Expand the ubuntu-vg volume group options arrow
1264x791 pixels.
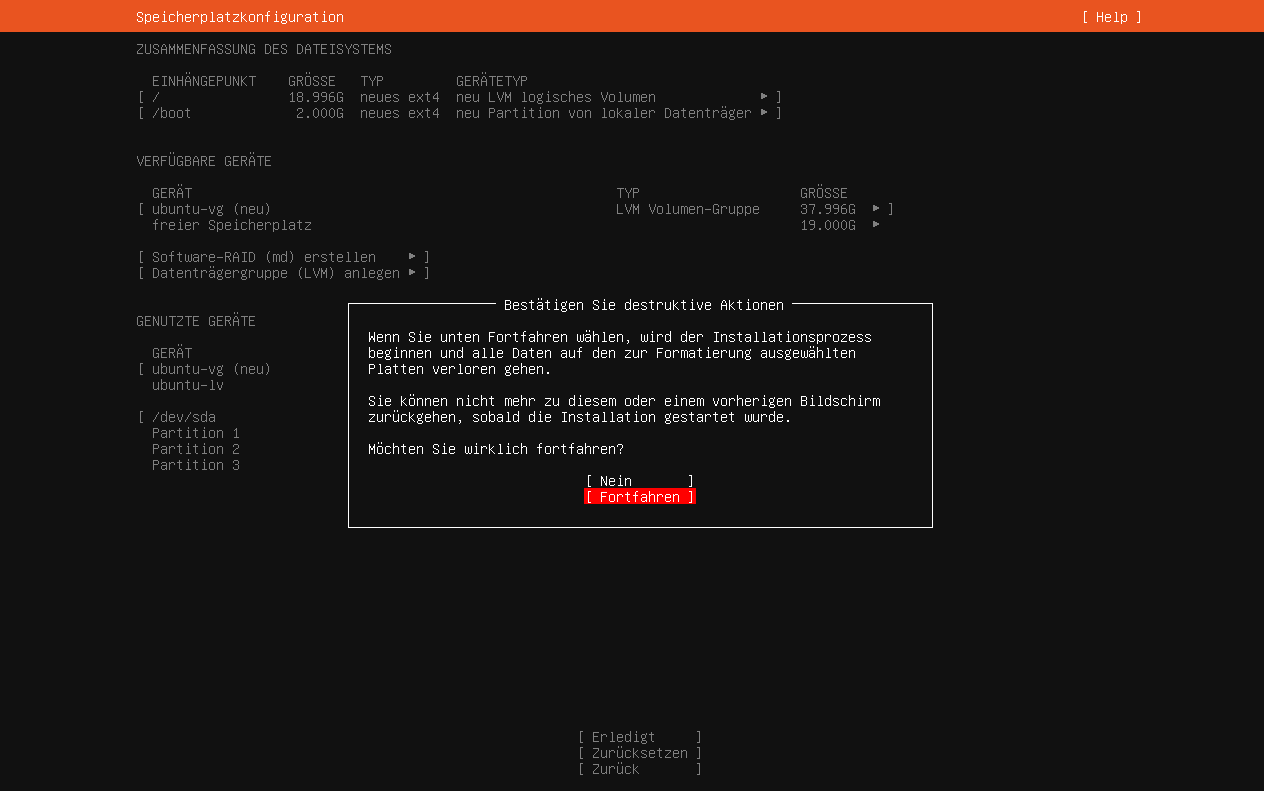pos(878,208)
